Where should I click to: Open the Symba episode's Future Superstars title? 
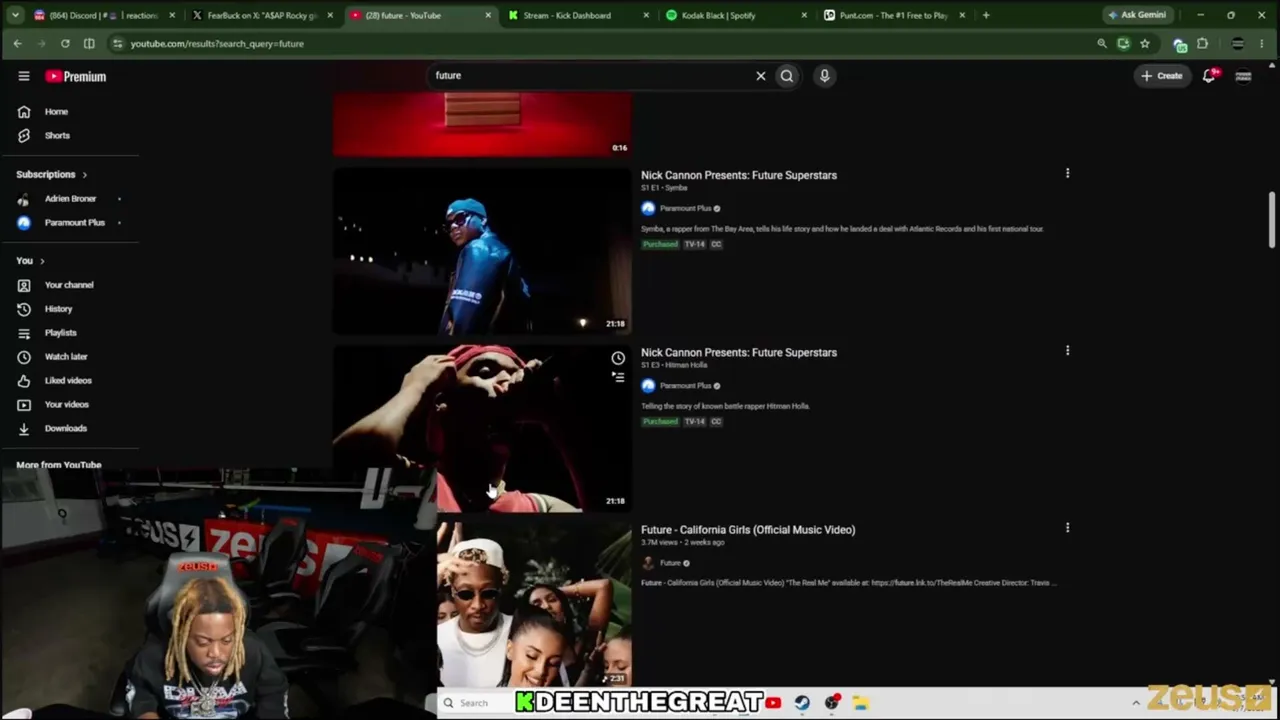[739, 175]
